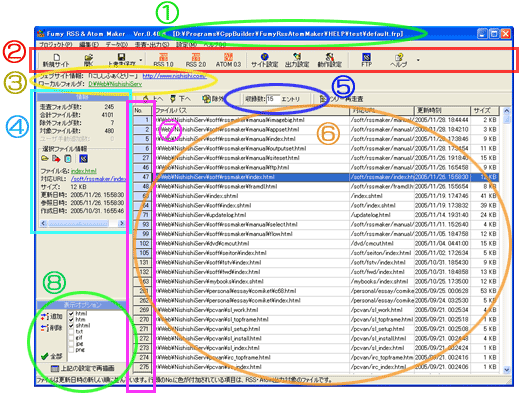Click the 上記の設定で再描画 redraw button
Viewport: 520px width, 395px height.
83,368
